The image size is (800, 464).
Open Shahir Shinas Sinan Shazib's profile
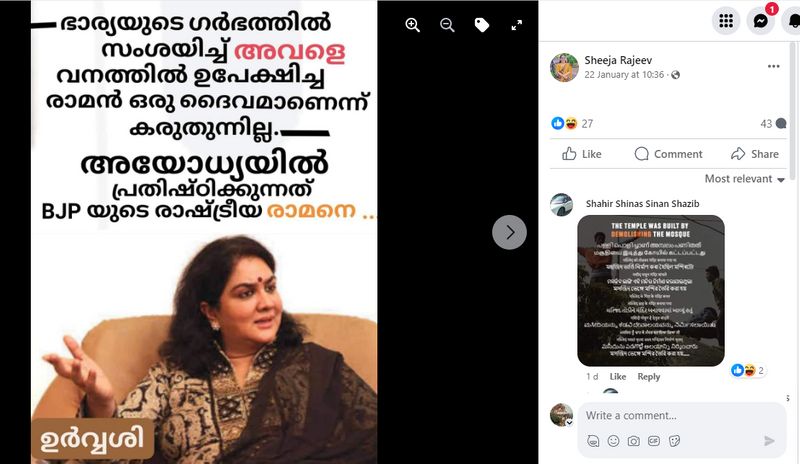(x=642, y=204)
